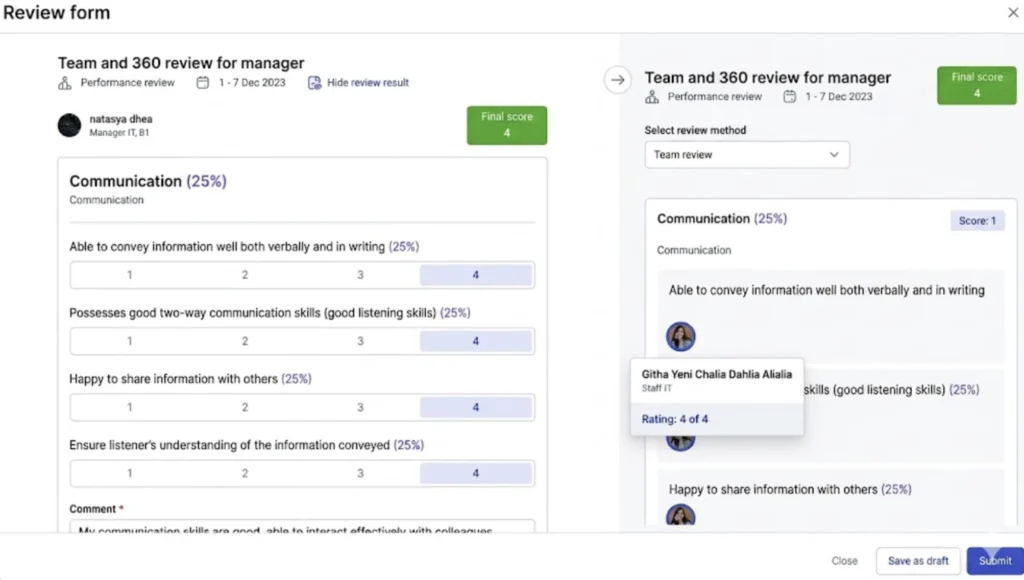The height and width of the screenshot is (580, 1024).
Task: Click the Hide review result icon
Action: tap(315, 83)
